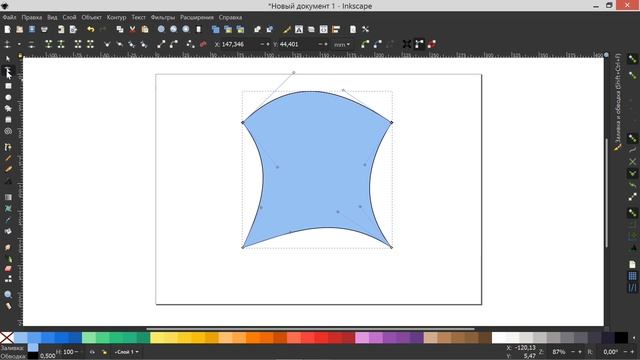
Task: Select the Gradient tool
Action: [x=8, y=197]
